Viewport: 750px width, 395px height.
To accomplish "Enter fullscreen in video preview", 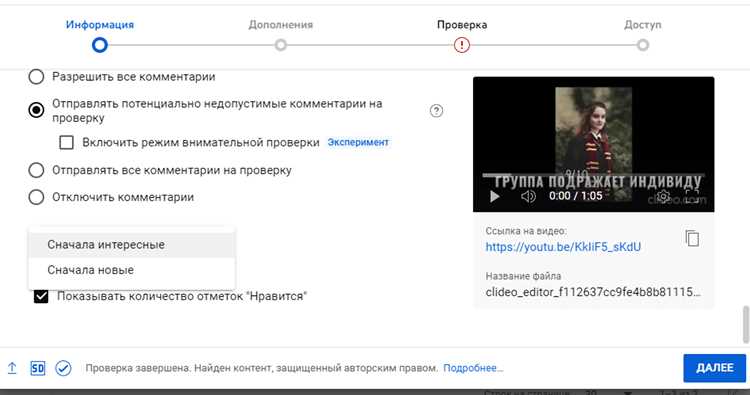I will pos(692,196).
